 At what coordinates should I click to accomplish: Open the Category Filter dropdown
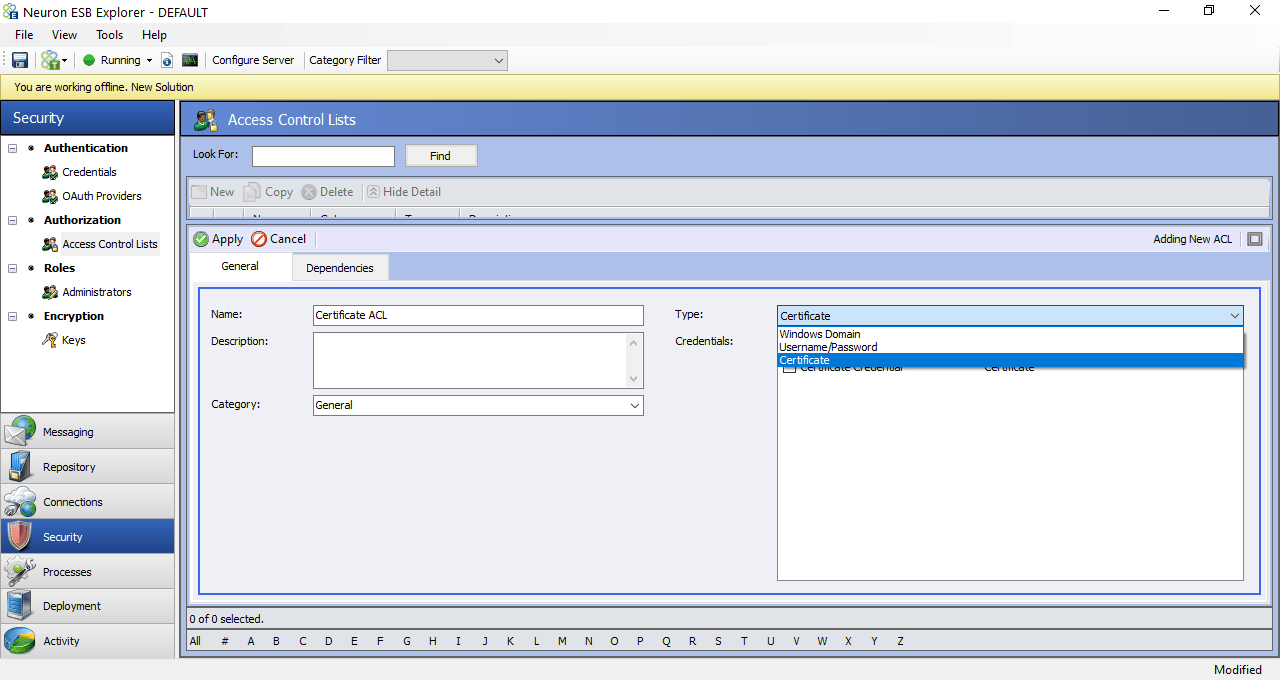click(x=447, y=60)
